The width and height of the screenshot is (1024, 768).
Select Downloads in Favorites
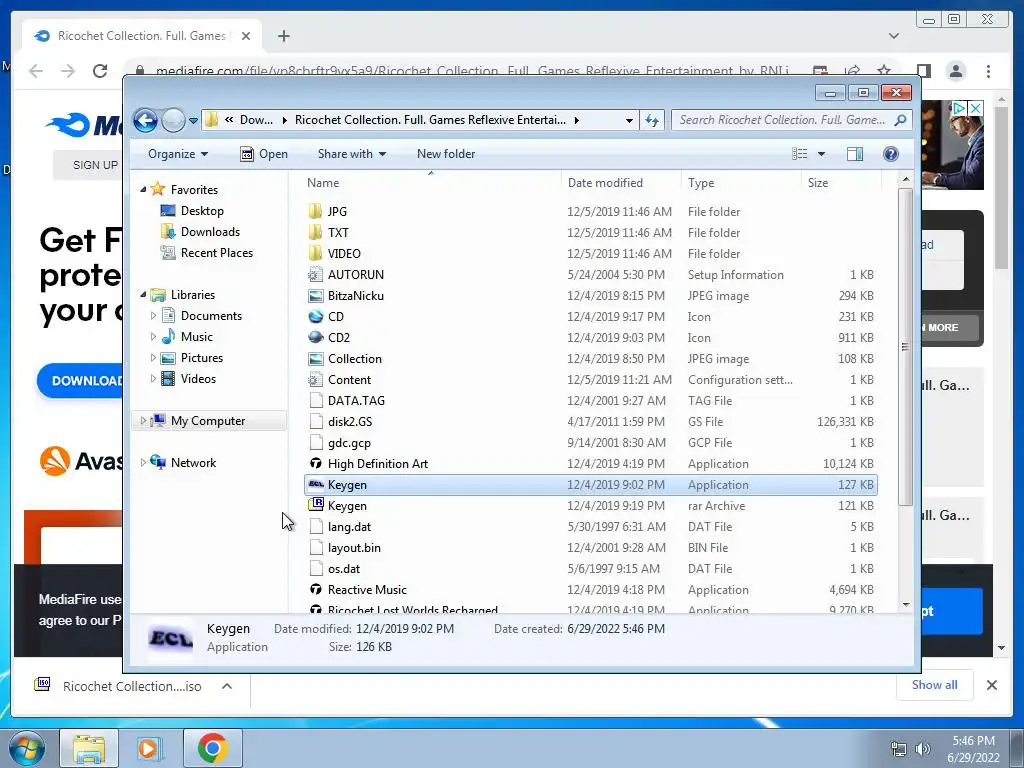click(210, 232)
